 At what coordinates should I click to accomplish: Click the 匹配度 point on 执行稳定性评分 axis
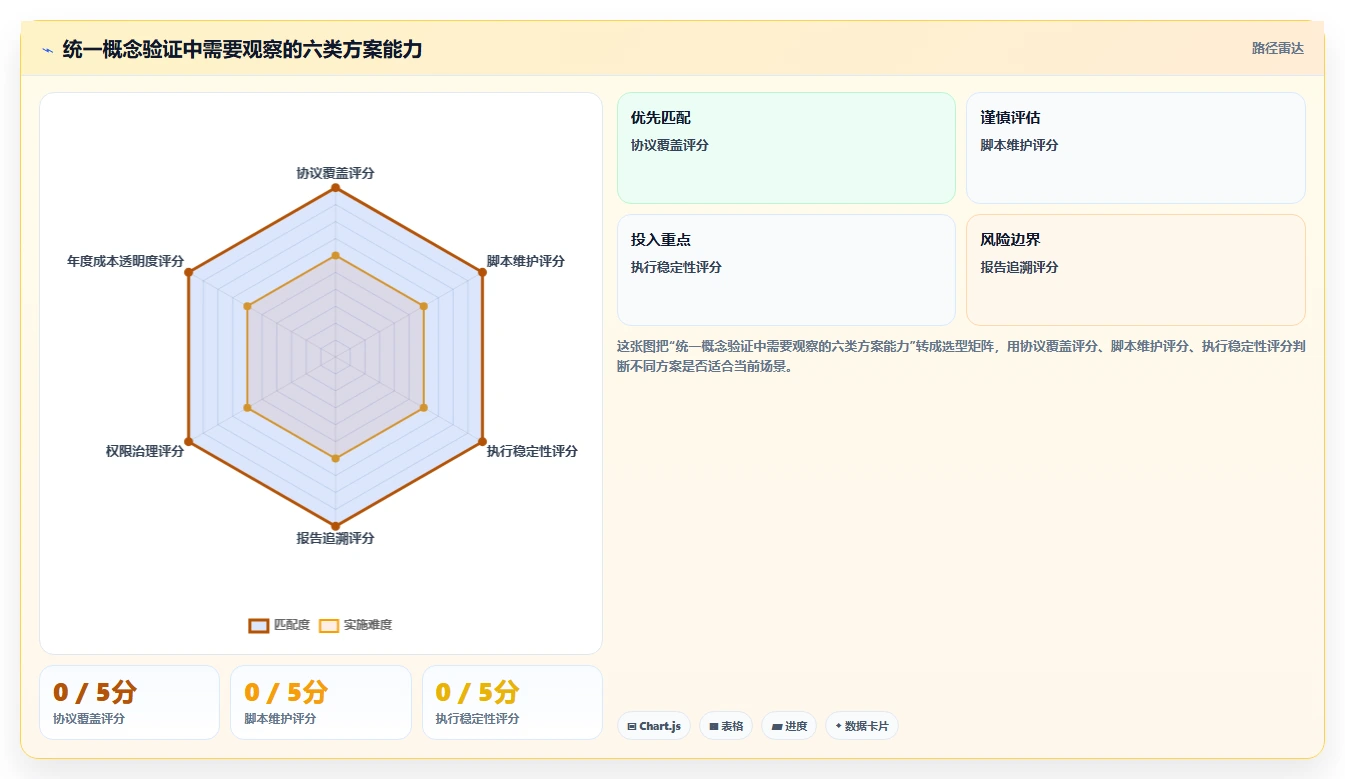[482, 441]
